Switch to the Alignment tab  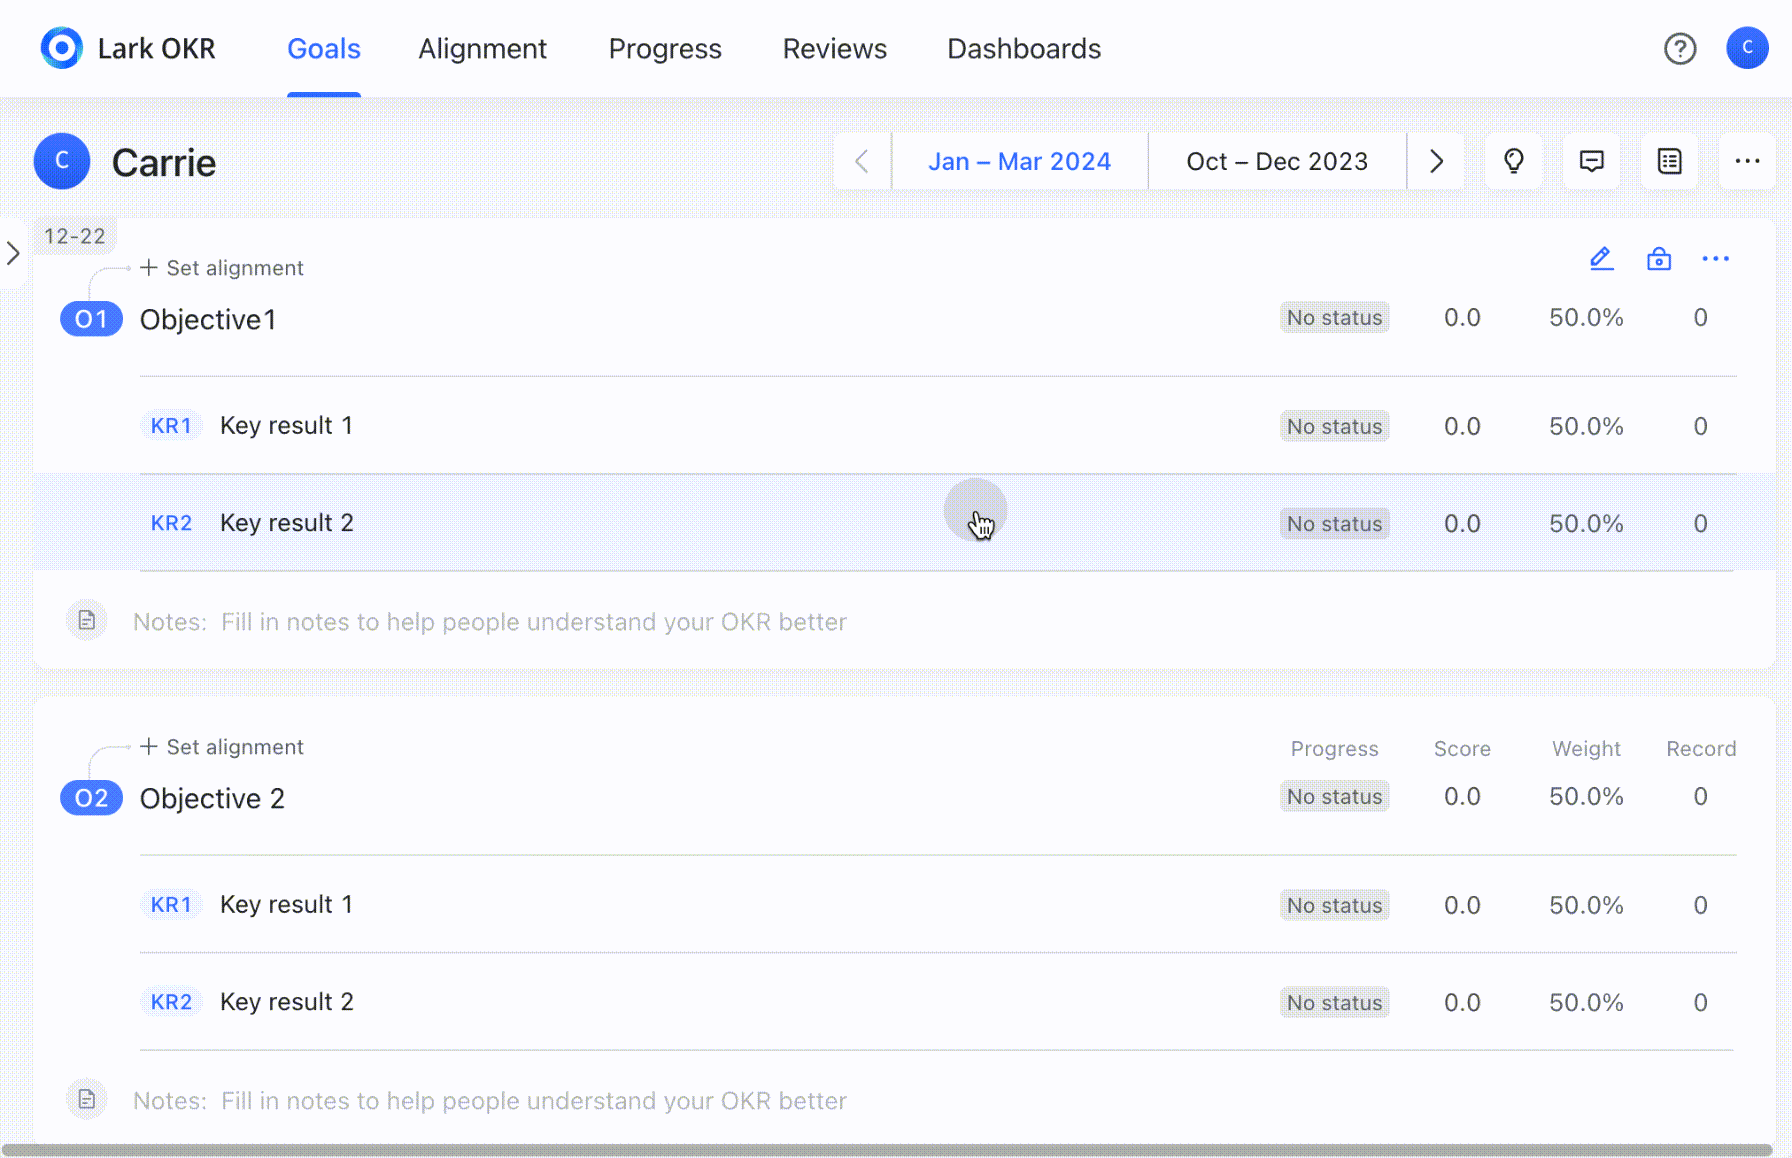482,49
